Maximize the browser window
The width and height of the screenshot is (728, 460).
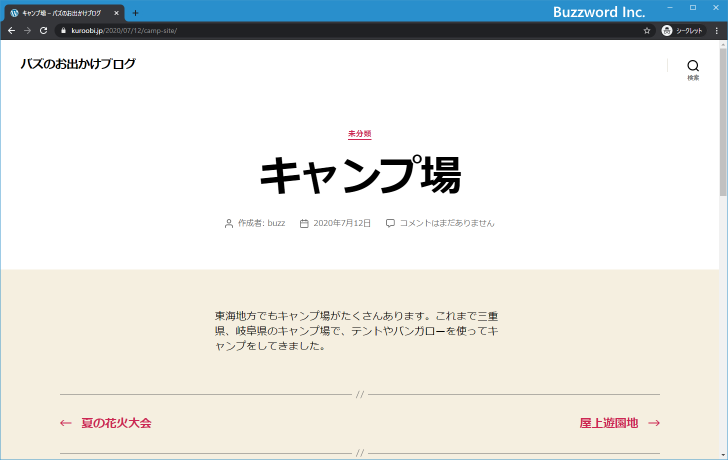[x=693, y=7]
